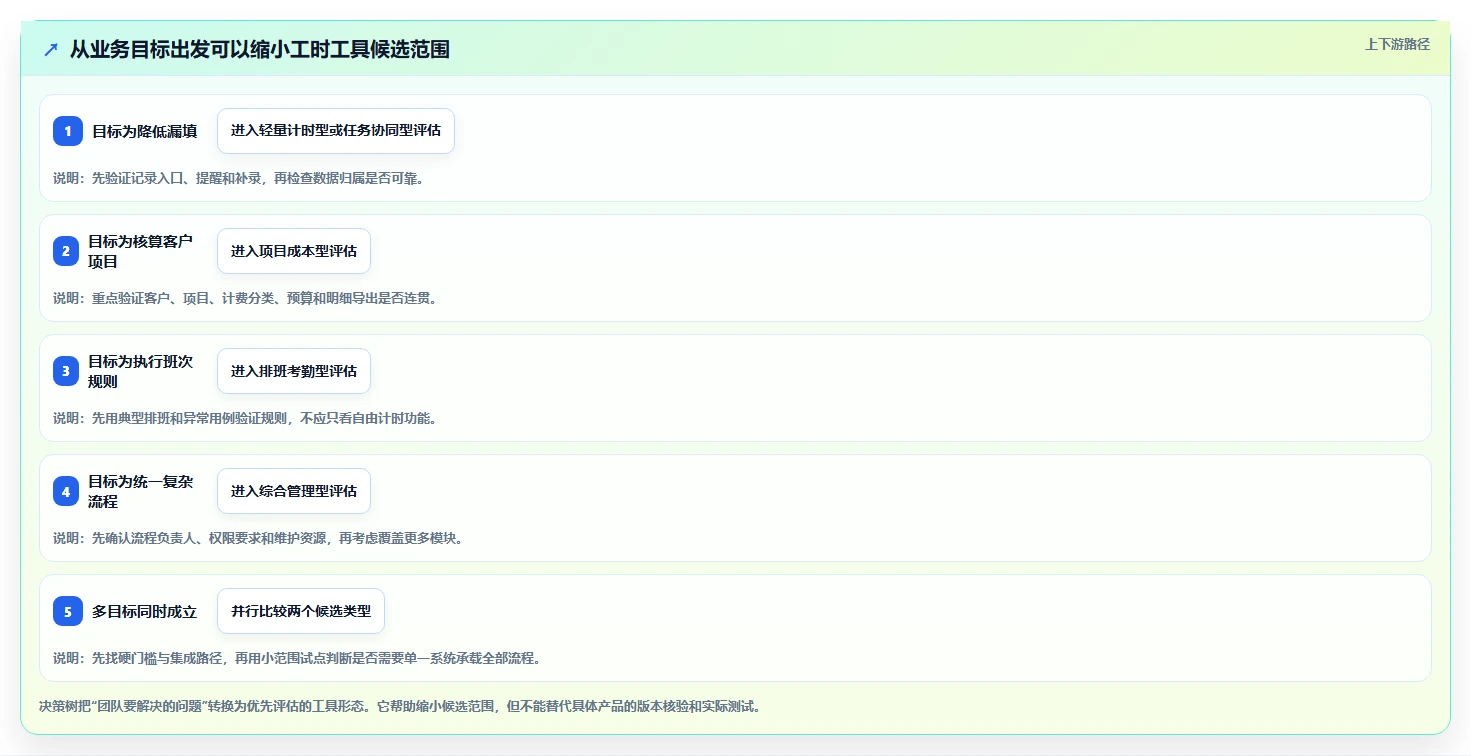Click the note starting 说明：先验证记录入口
Screen dimensions: 1471x756
[x=238, y=178]
